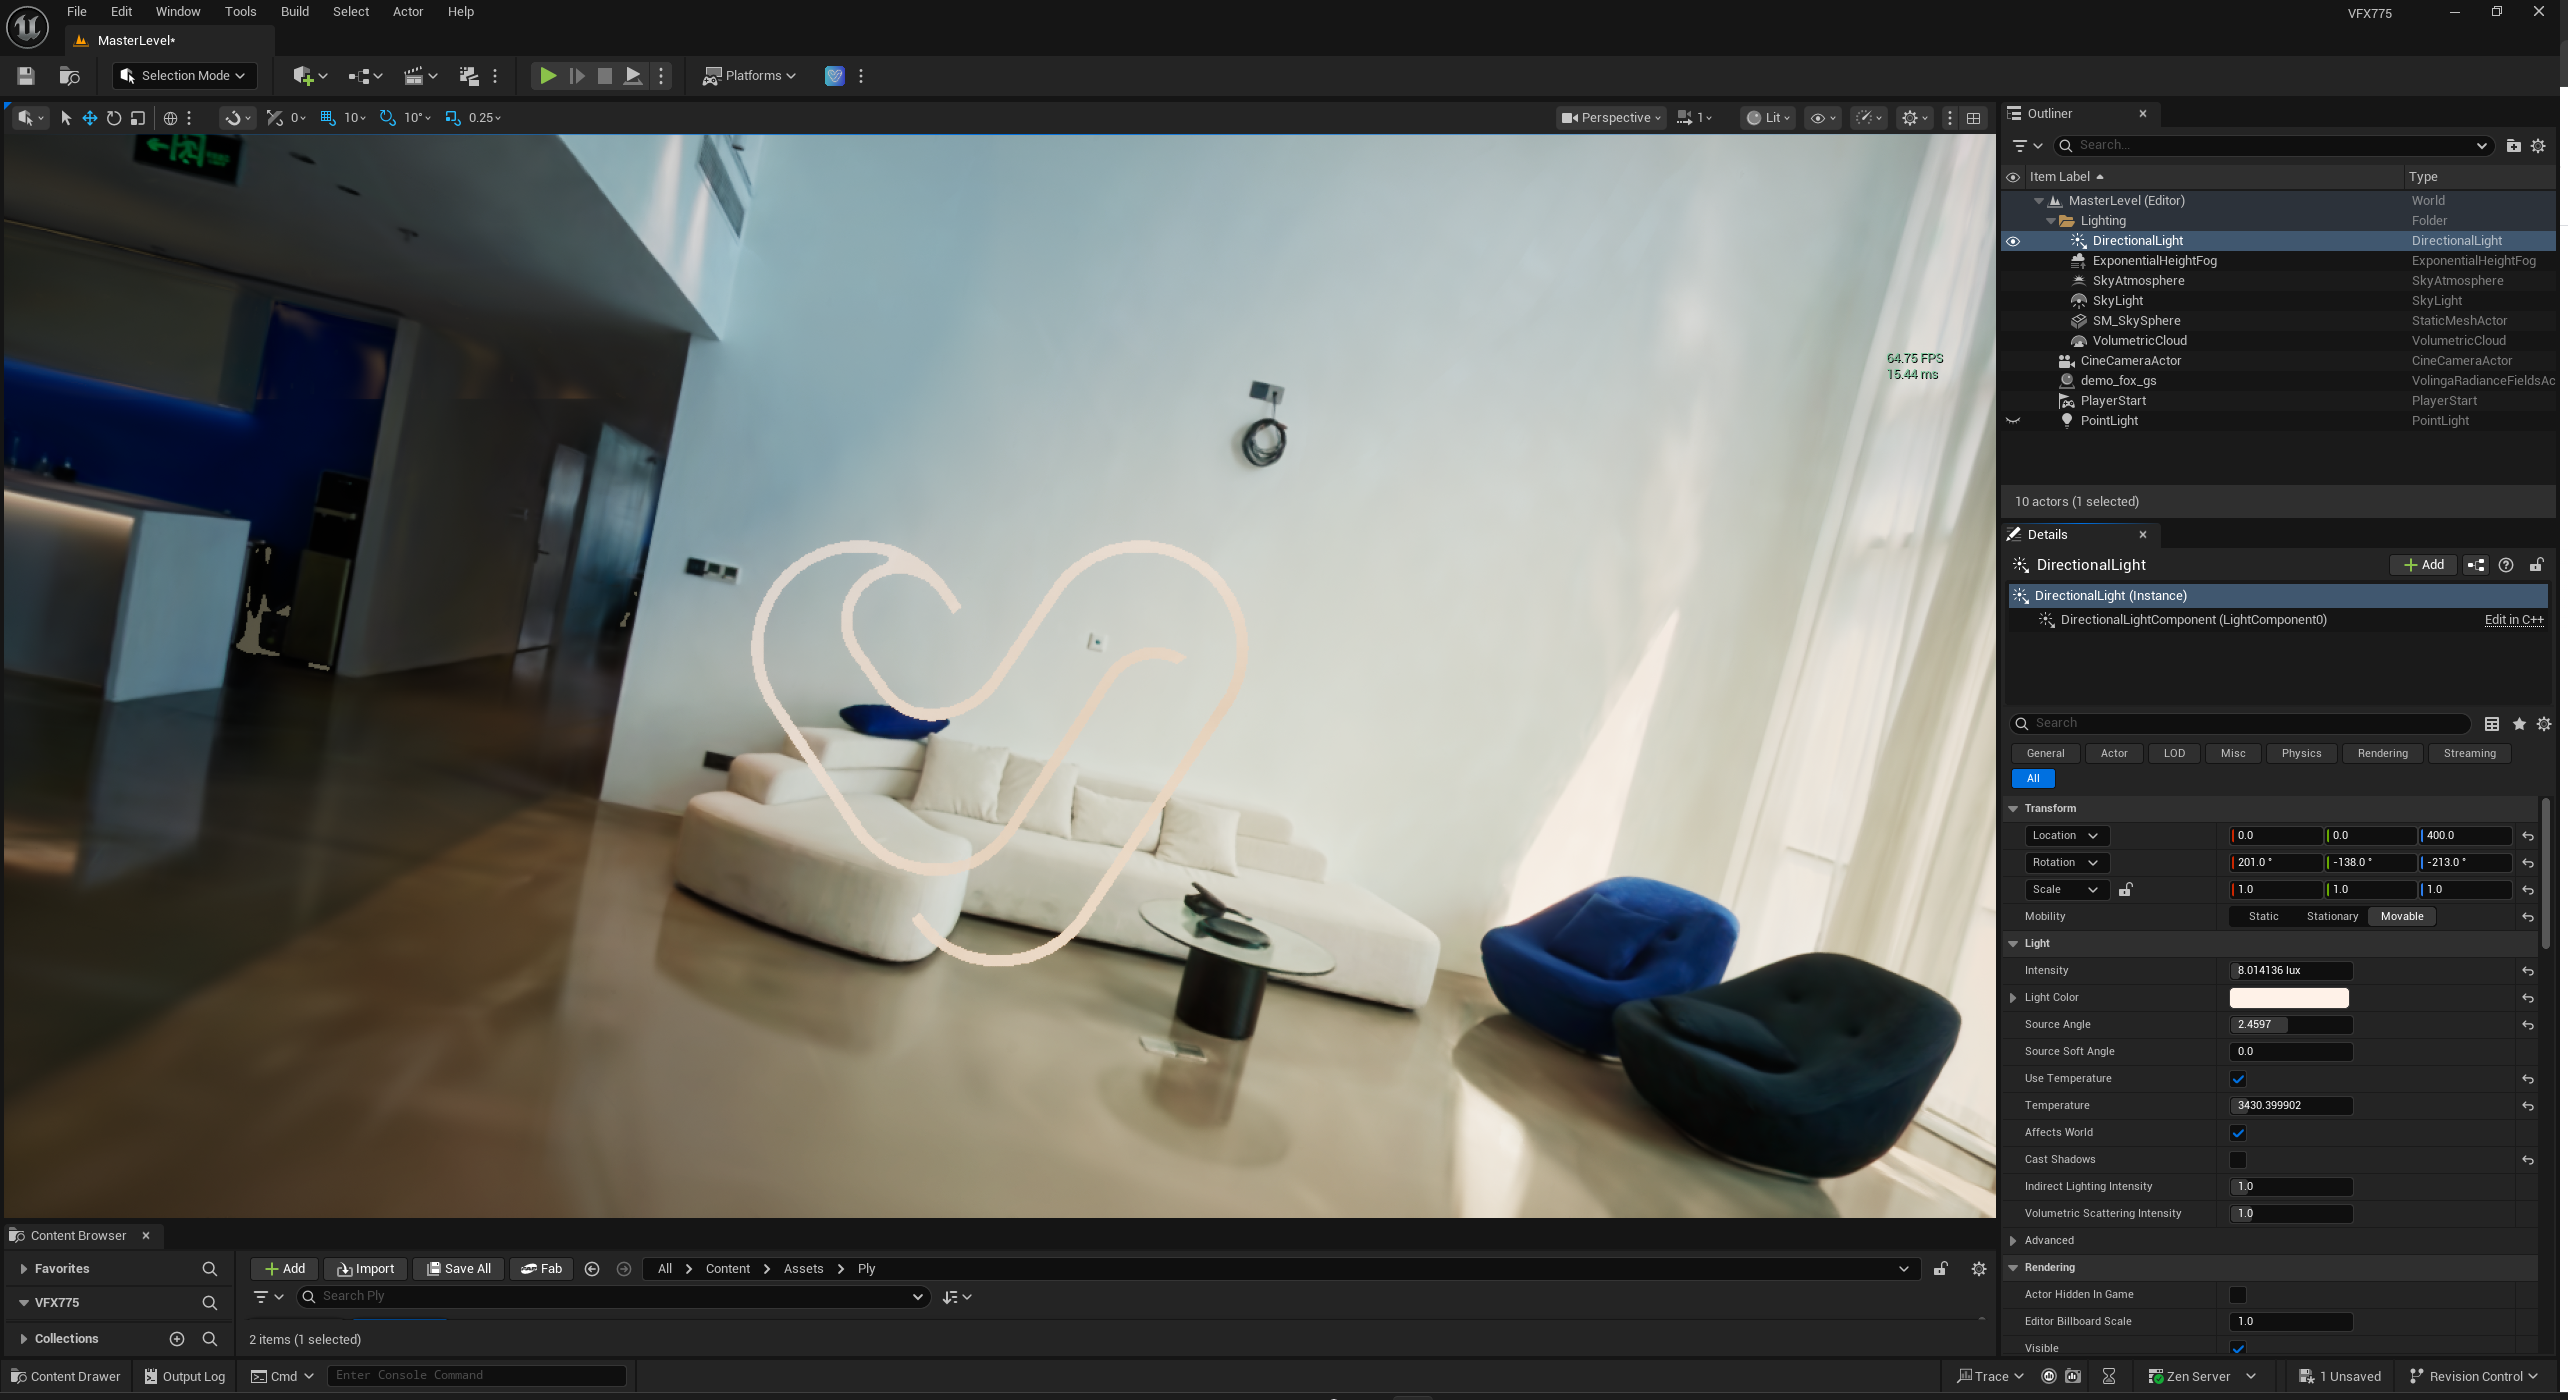The image size is (2568, 1400).
Task: Click the Import button in Content Browser
Action: click(x=365, y=1268)
